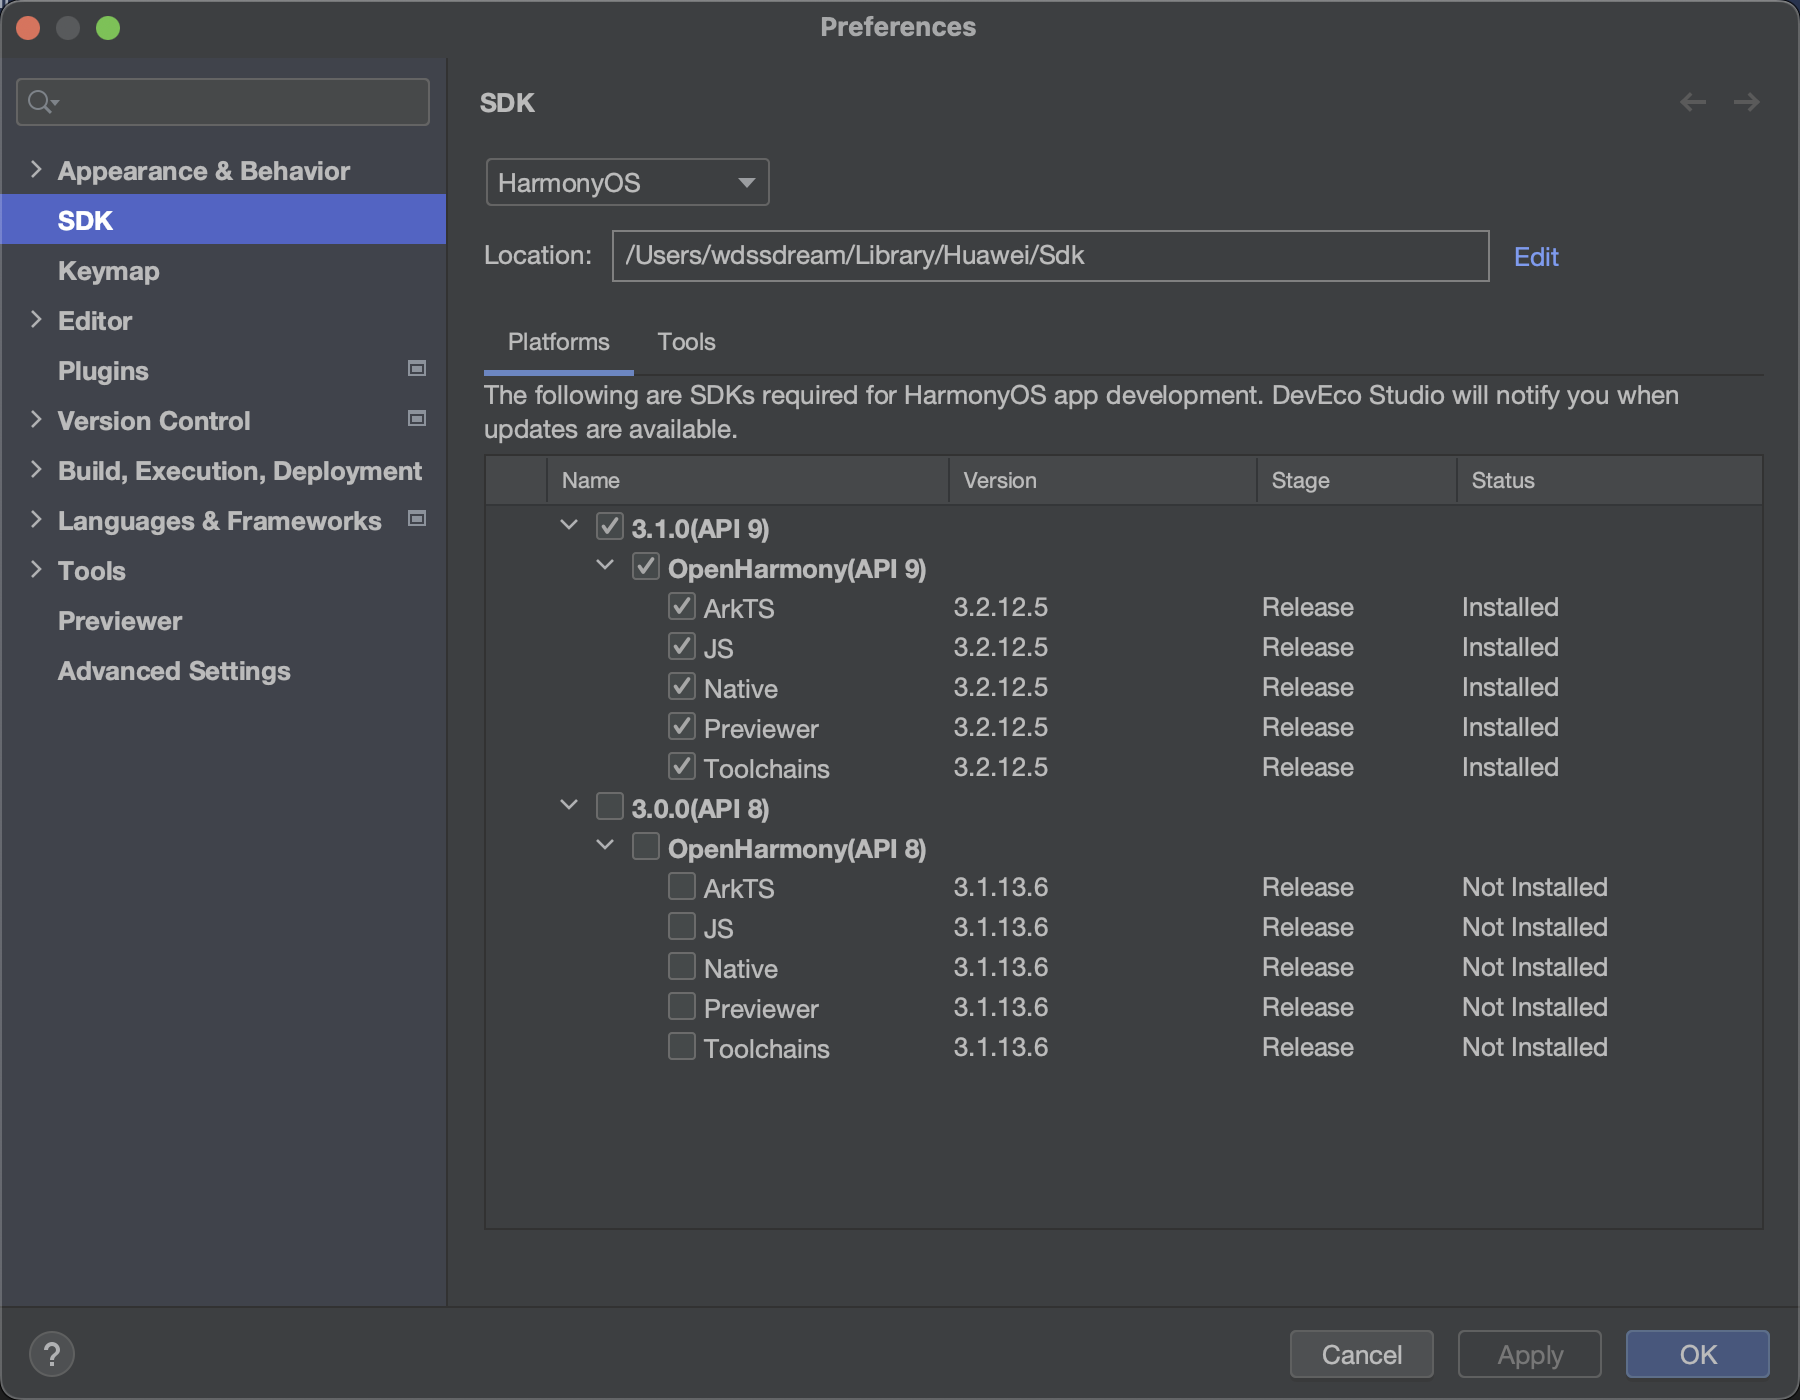
Task: Click the search magnifier icon
Action: tap(42, 102)
